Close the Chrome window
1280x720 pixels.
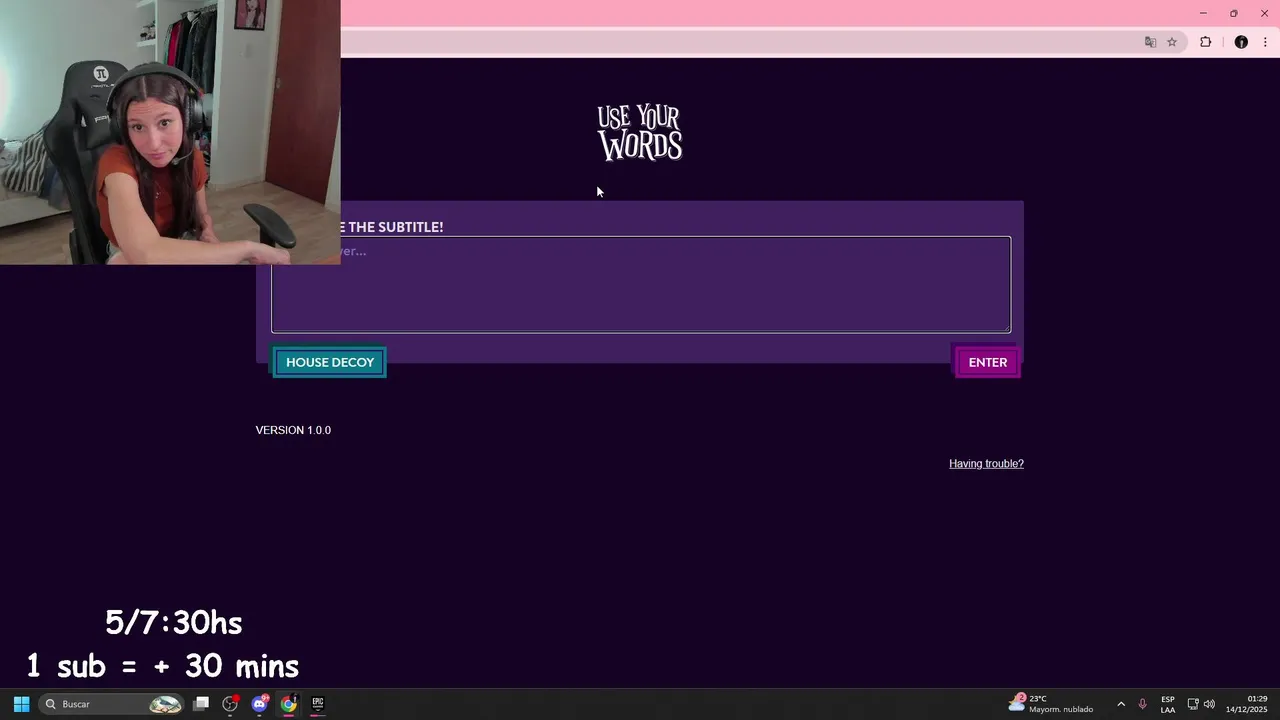point(1264,13)
